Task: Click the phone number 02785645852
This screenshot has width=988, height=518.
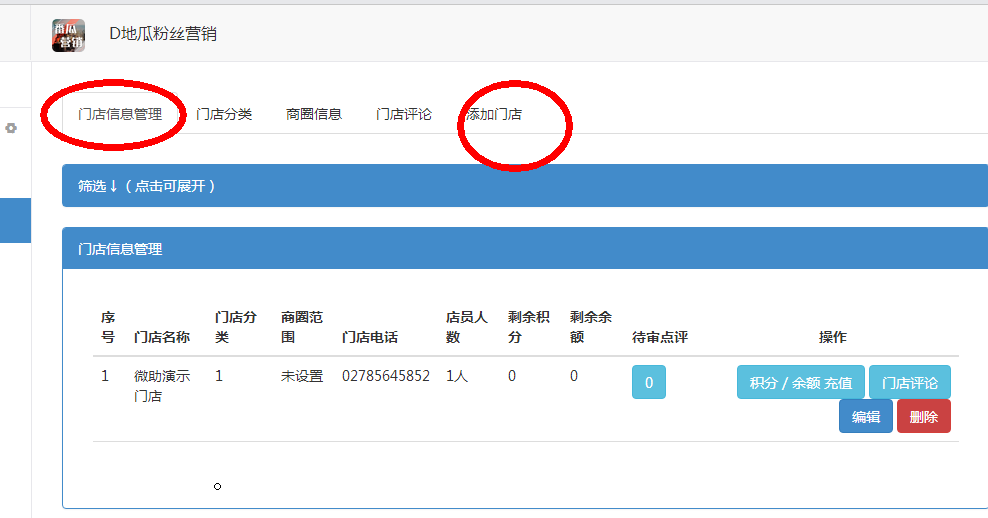Action: click(x=386, y=376)
